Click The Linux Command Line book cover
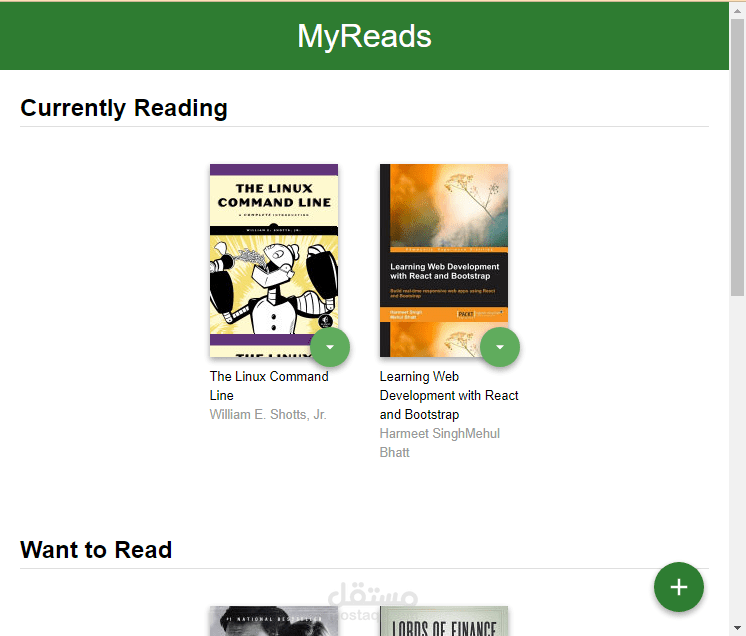The width and height of the screenshot is (746, 636). (x=274, y=260)
